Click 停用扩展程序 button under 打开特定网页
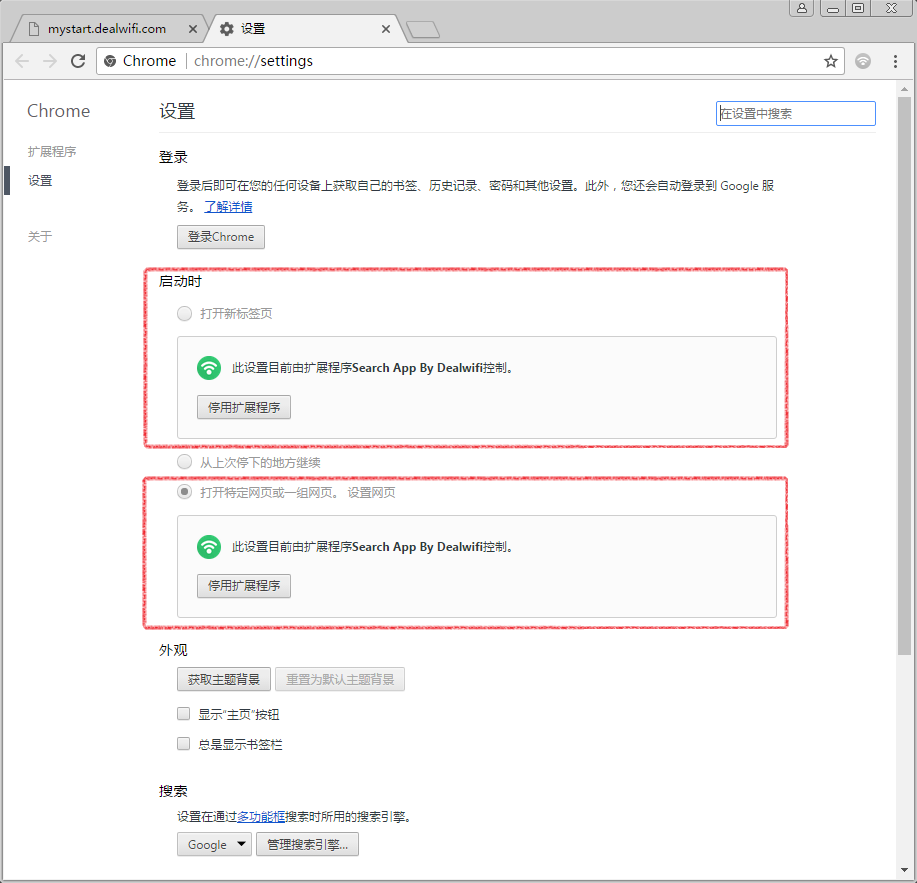917x883 pixels. click(x=244, y=586)
